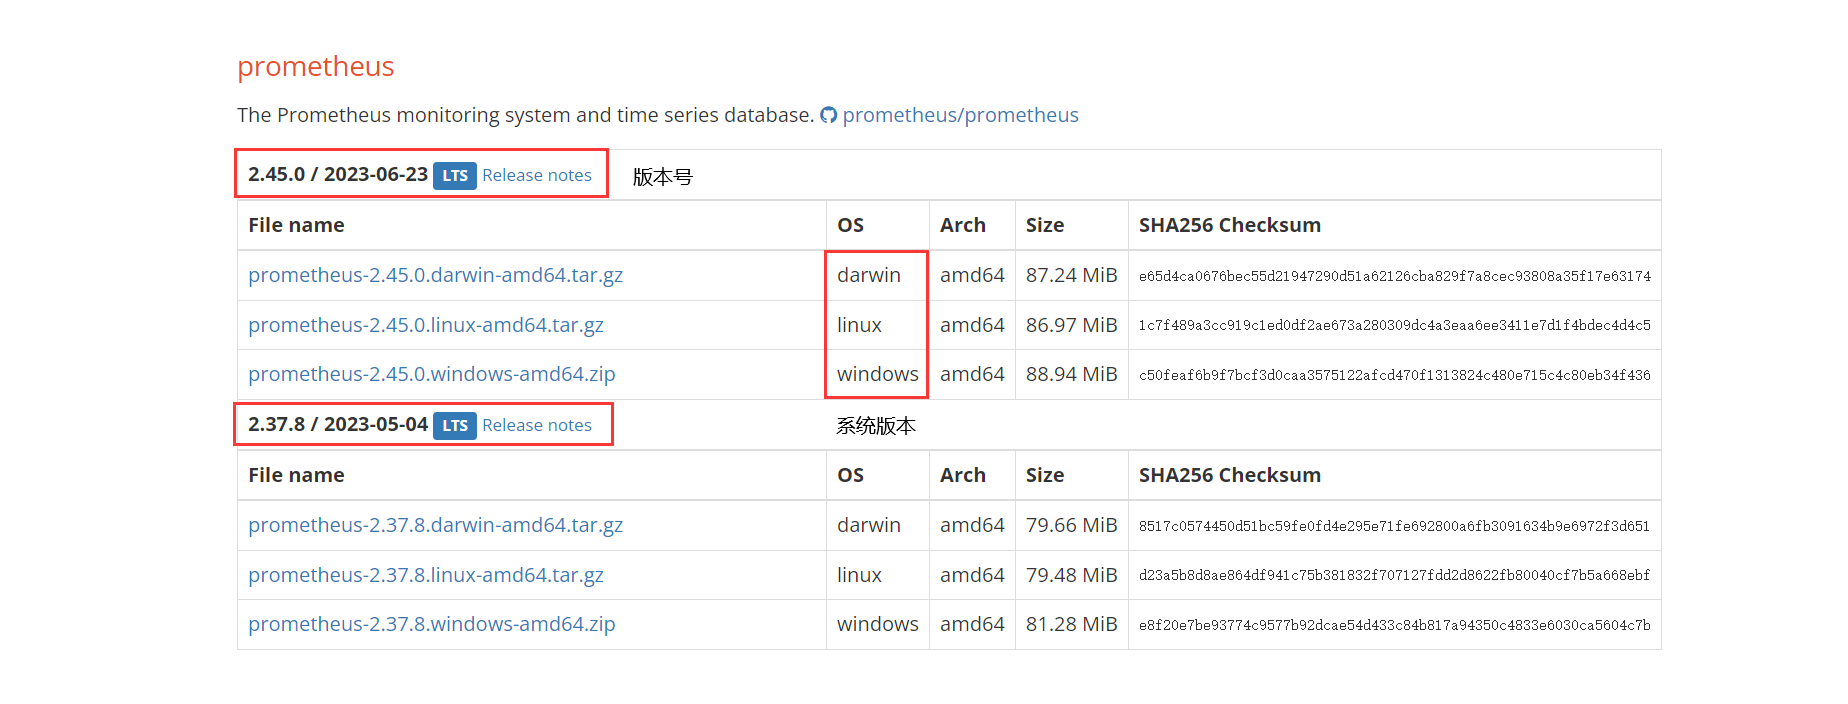Download prometheus-2.45.0.windows-amd64.zip

click(432, 374)
